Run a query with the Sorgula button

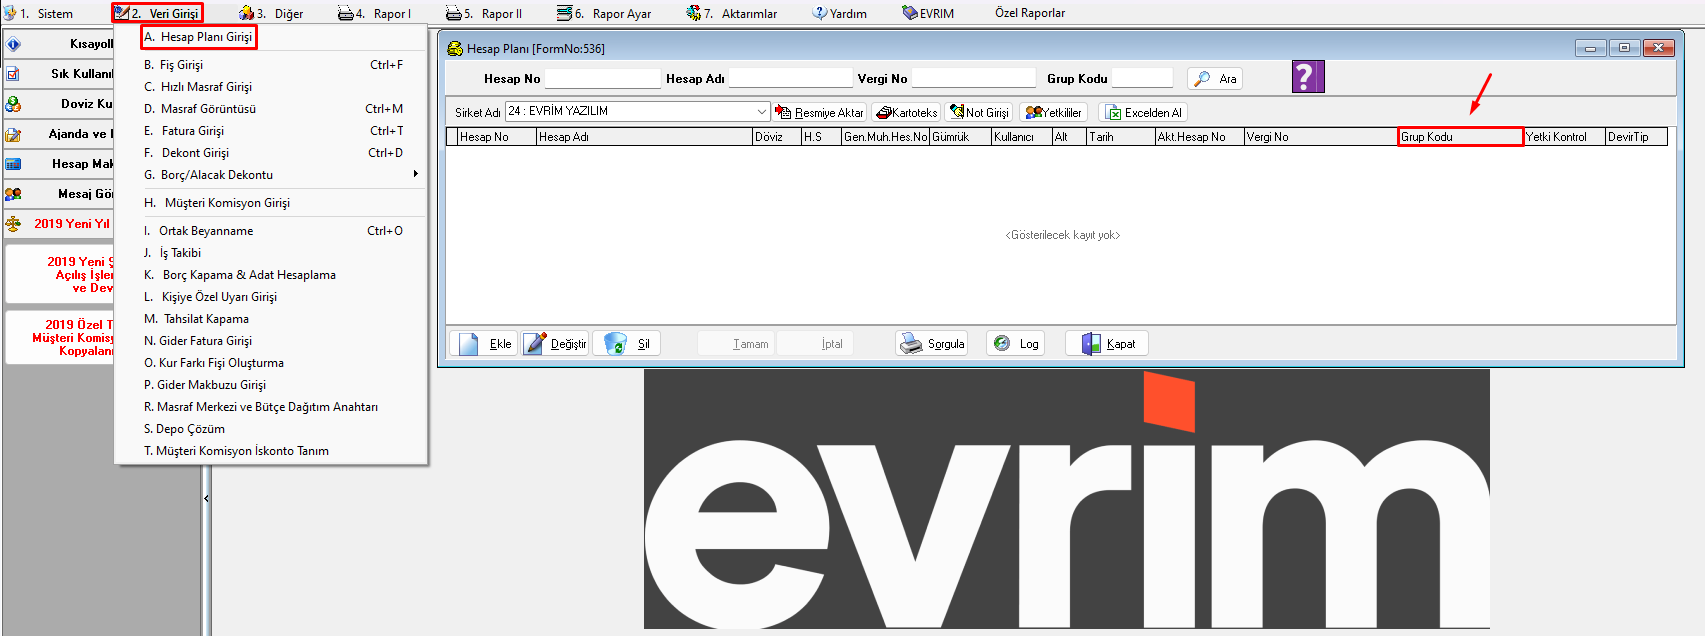931,344
